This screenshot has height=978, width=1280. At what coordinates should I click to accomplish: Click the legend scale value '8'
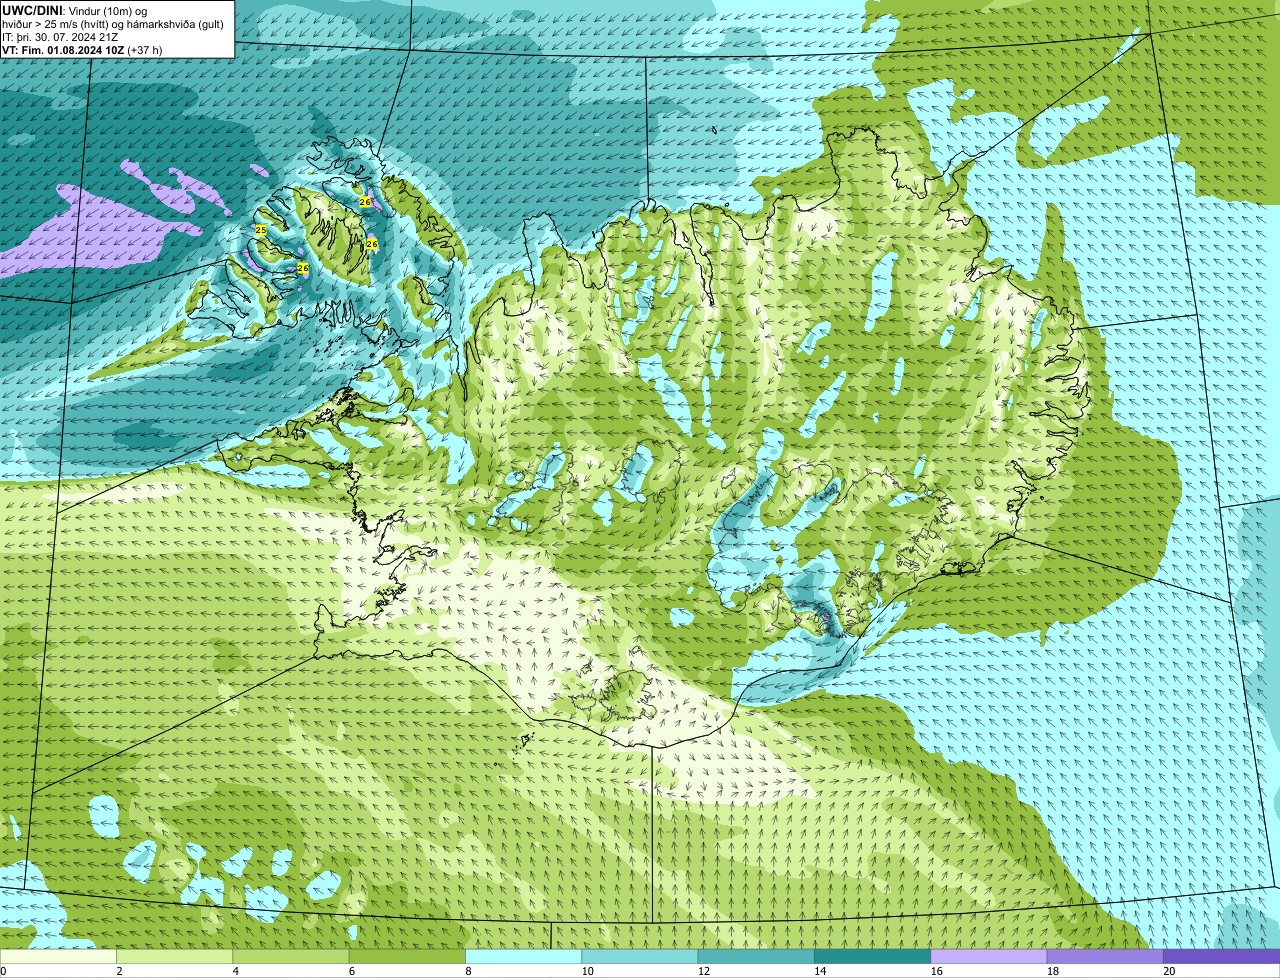(x=468, y=971)
